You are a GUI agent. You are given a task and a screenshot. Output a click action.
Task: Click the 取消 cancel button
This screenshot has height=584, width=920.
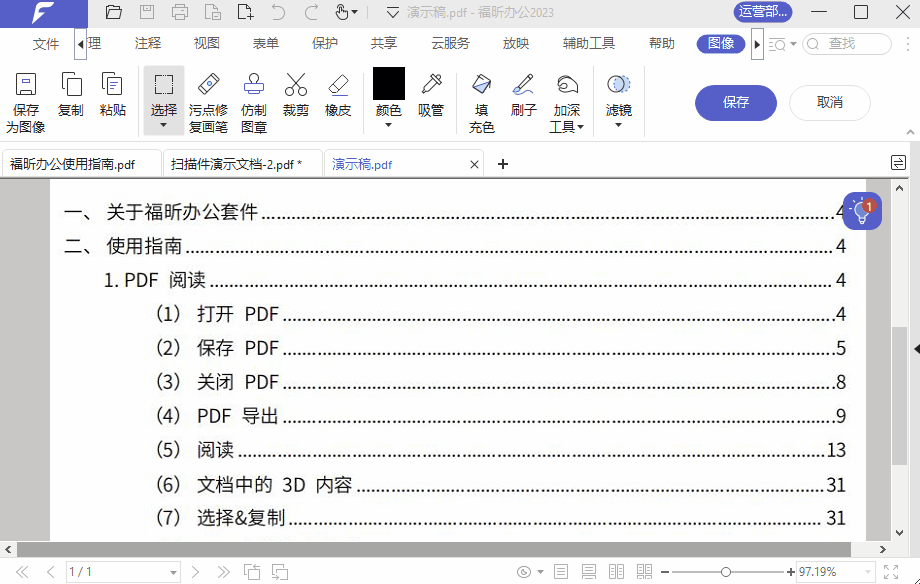coord(830,103)
